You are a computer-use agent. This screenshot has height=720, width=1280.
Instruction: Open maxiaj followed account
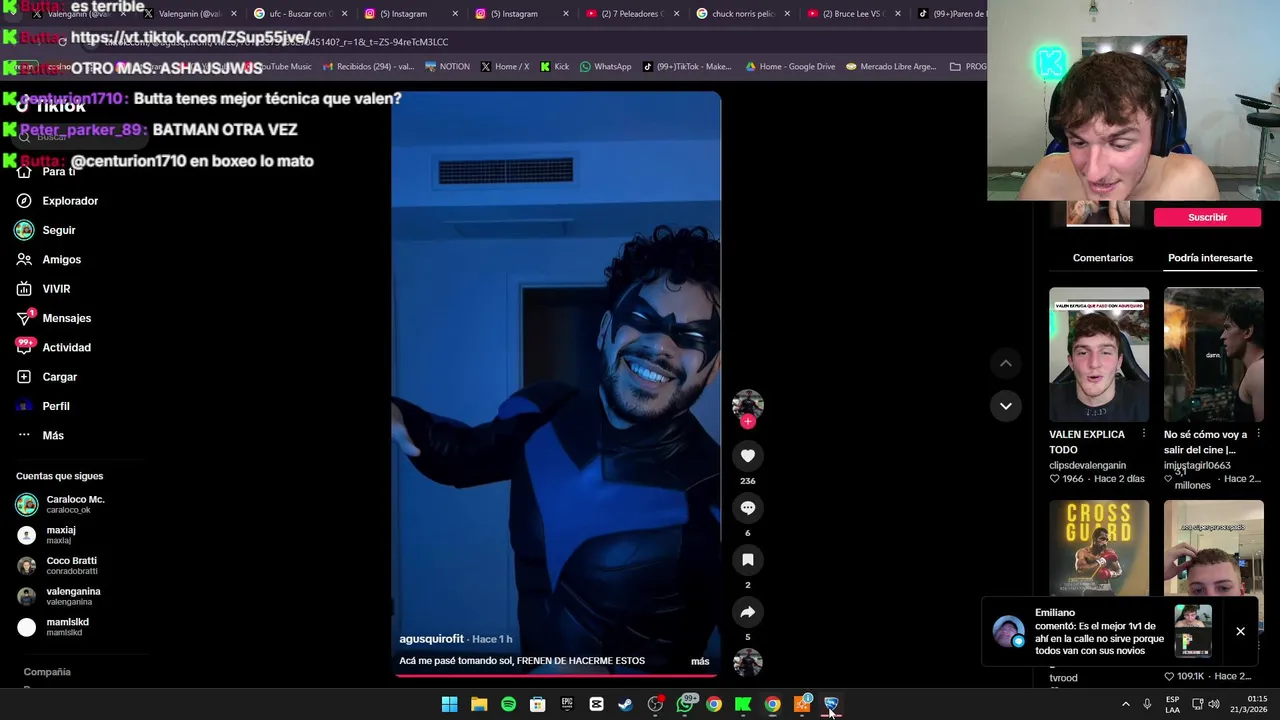[x=47, y=535]
